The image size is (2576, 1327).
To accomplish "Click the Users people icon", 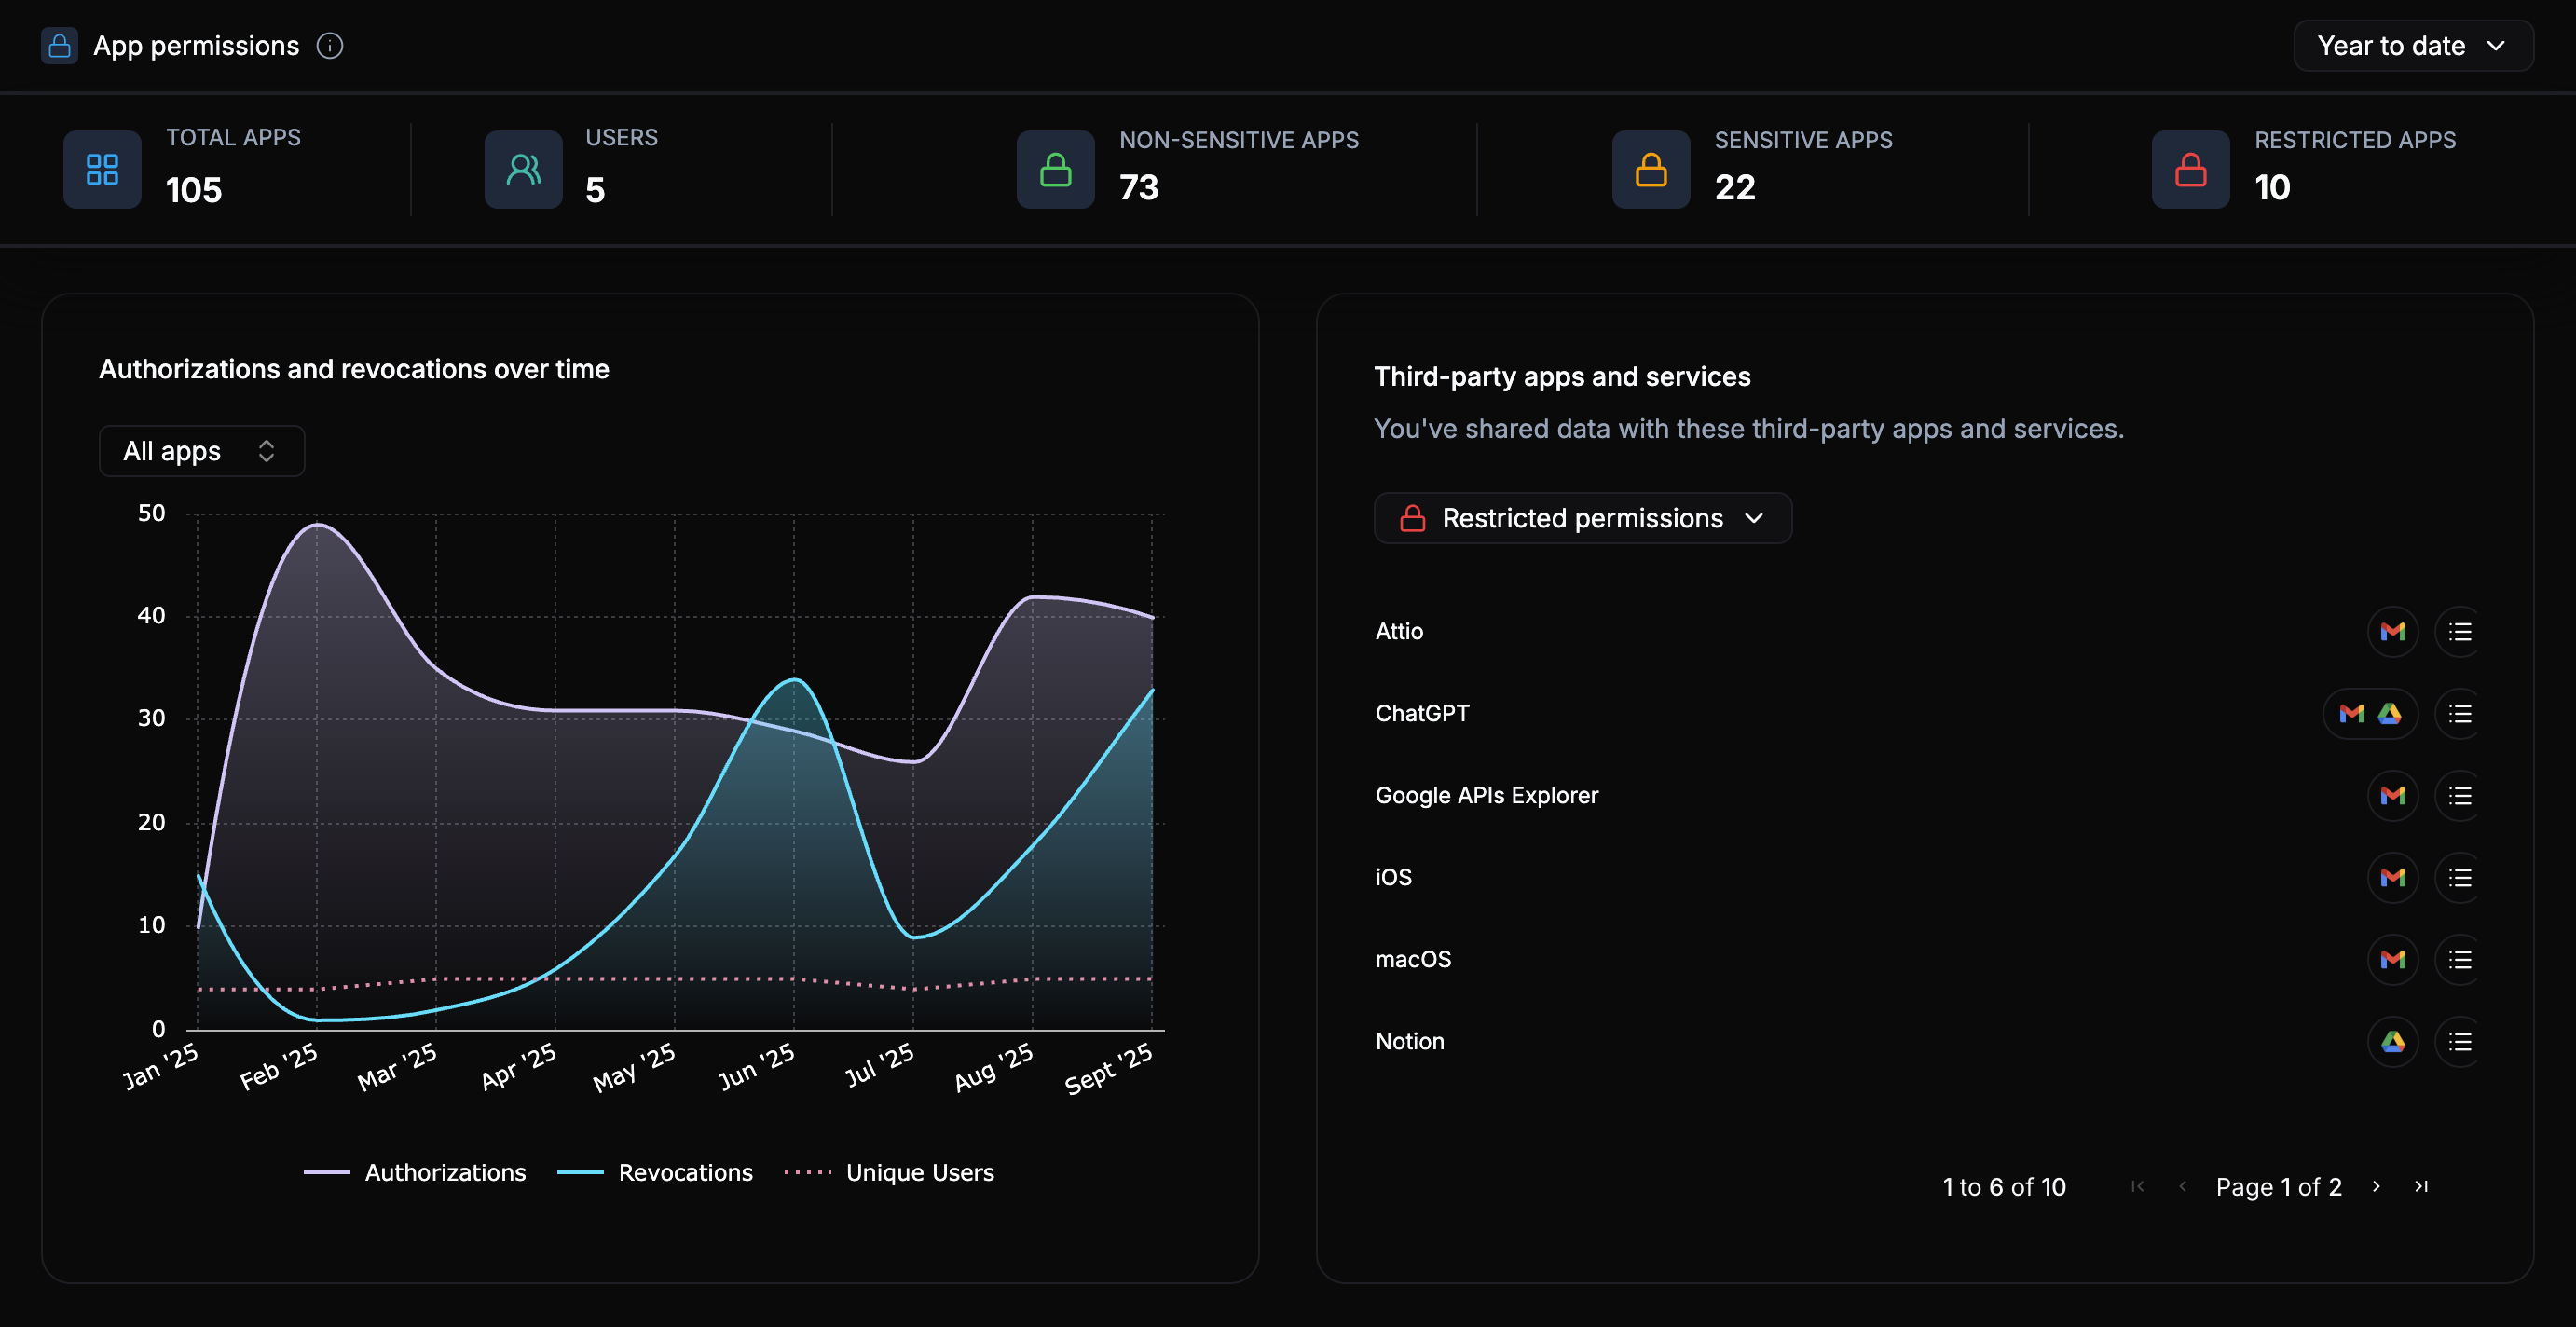I will point(523,169).
